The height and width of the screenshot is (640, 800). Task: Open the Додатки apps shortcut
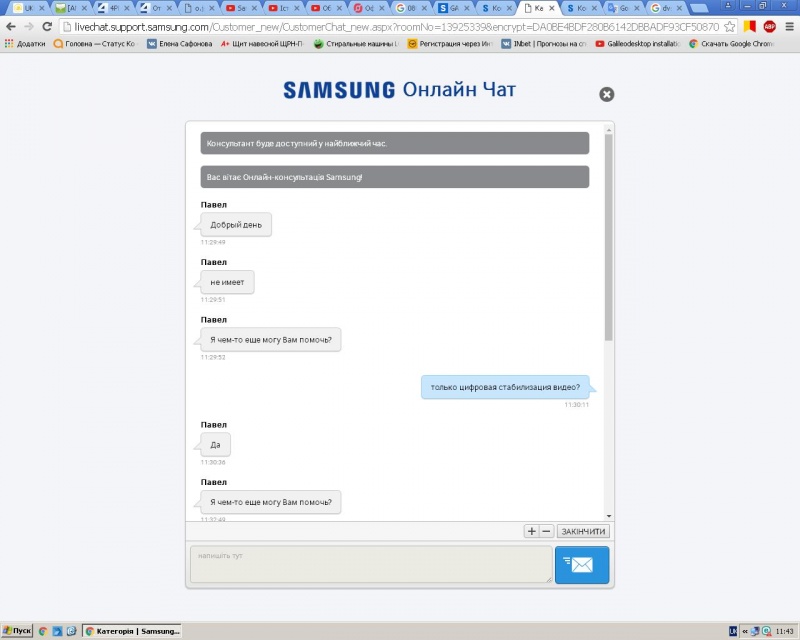24,44
